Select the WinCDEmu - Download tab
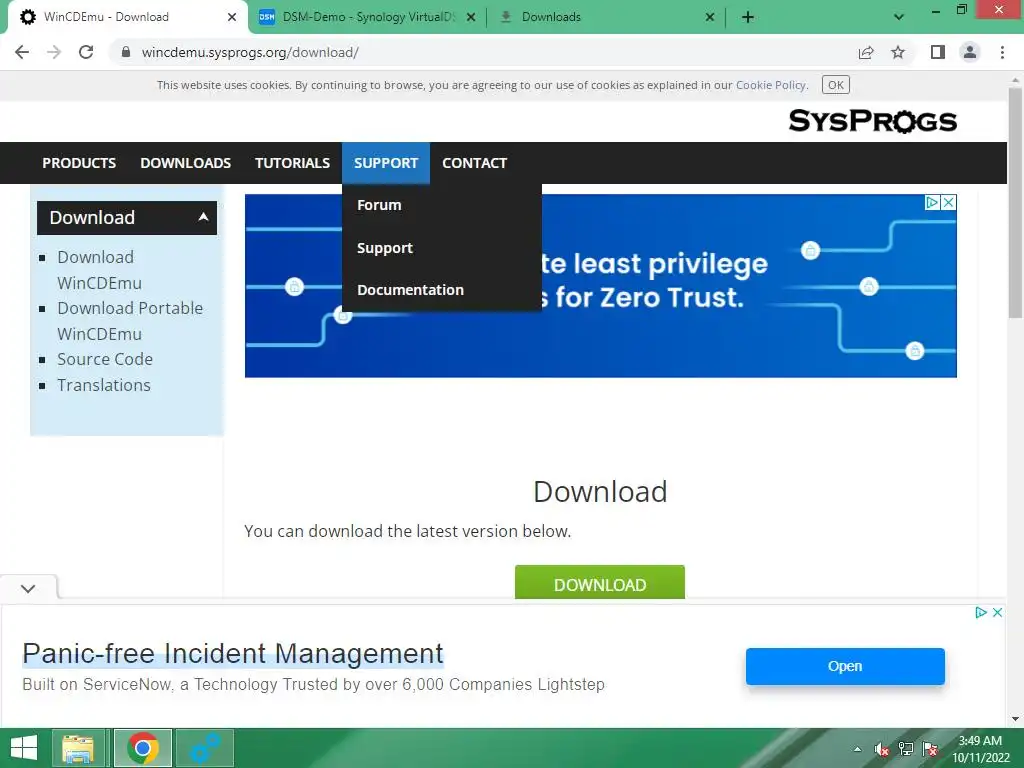The height and width of the screenshot is (768, 1024). (127, 17)
